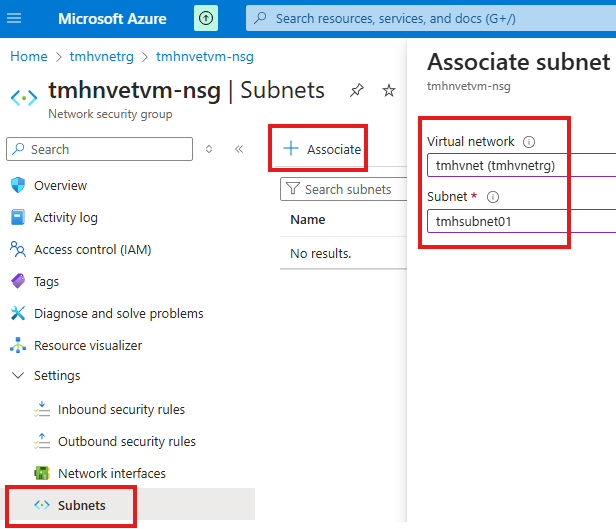The image size is (616, 529).
Task: Open the Virtual network dropdown tmhvnet
Action: tap(522, 165)
